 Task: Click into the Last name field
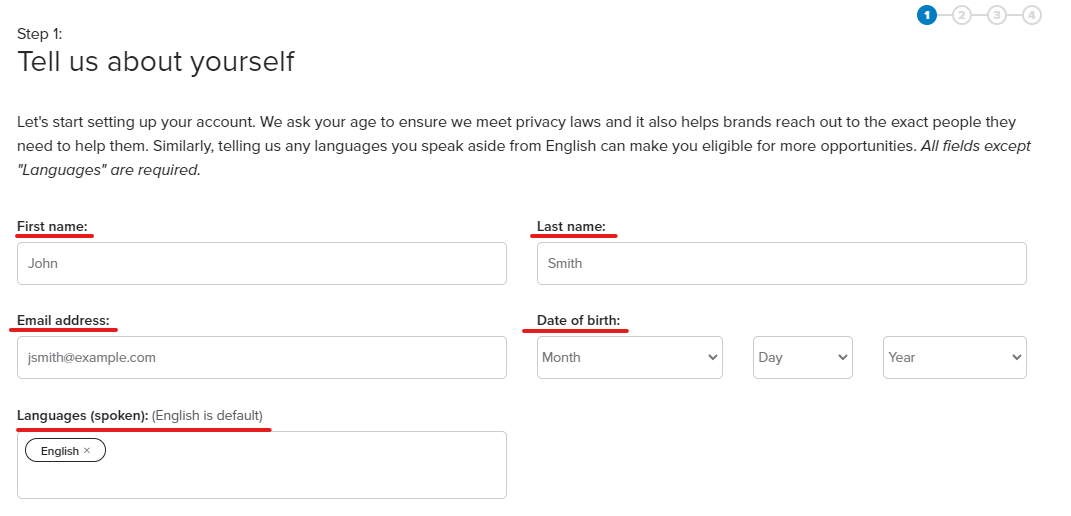coord(782,263)
